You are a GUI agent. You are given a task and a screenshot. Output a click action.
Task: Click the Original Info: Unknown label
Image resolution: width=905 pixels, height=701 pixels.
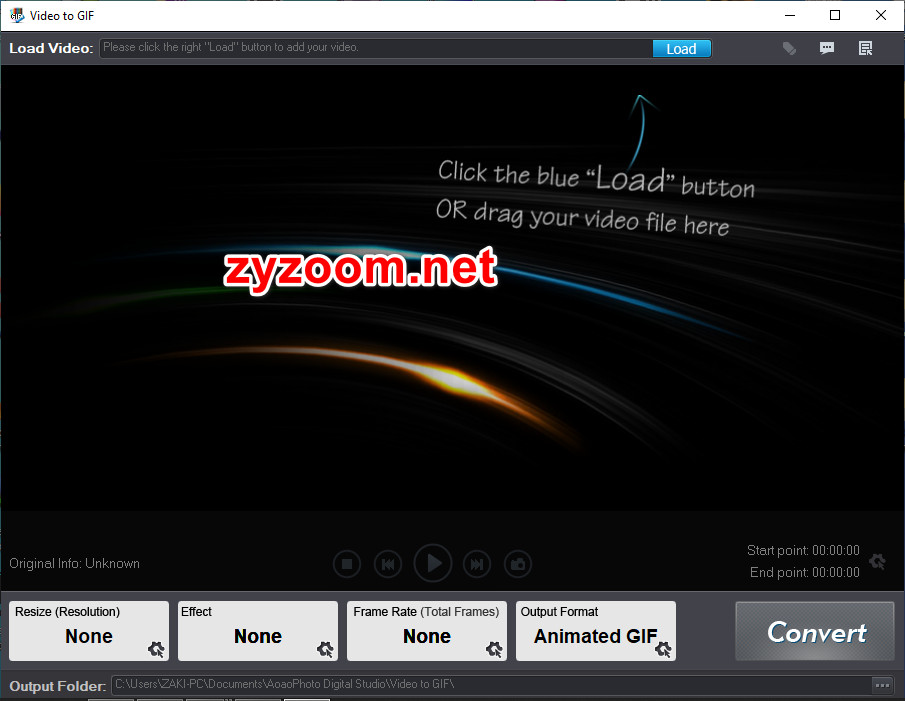(x=74, y=564)
